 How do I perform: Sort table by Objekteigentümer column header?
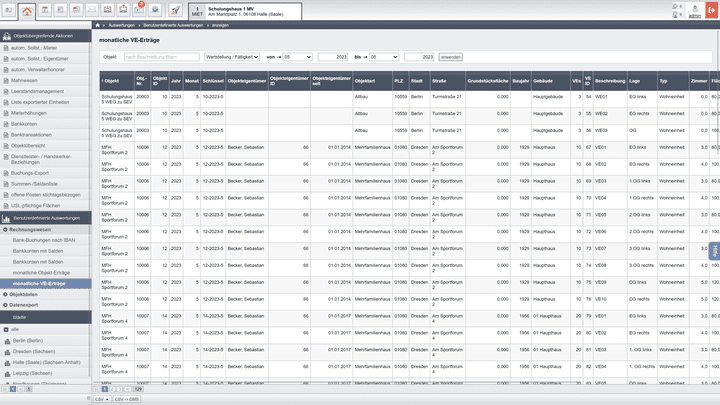[x=243, y=80]
